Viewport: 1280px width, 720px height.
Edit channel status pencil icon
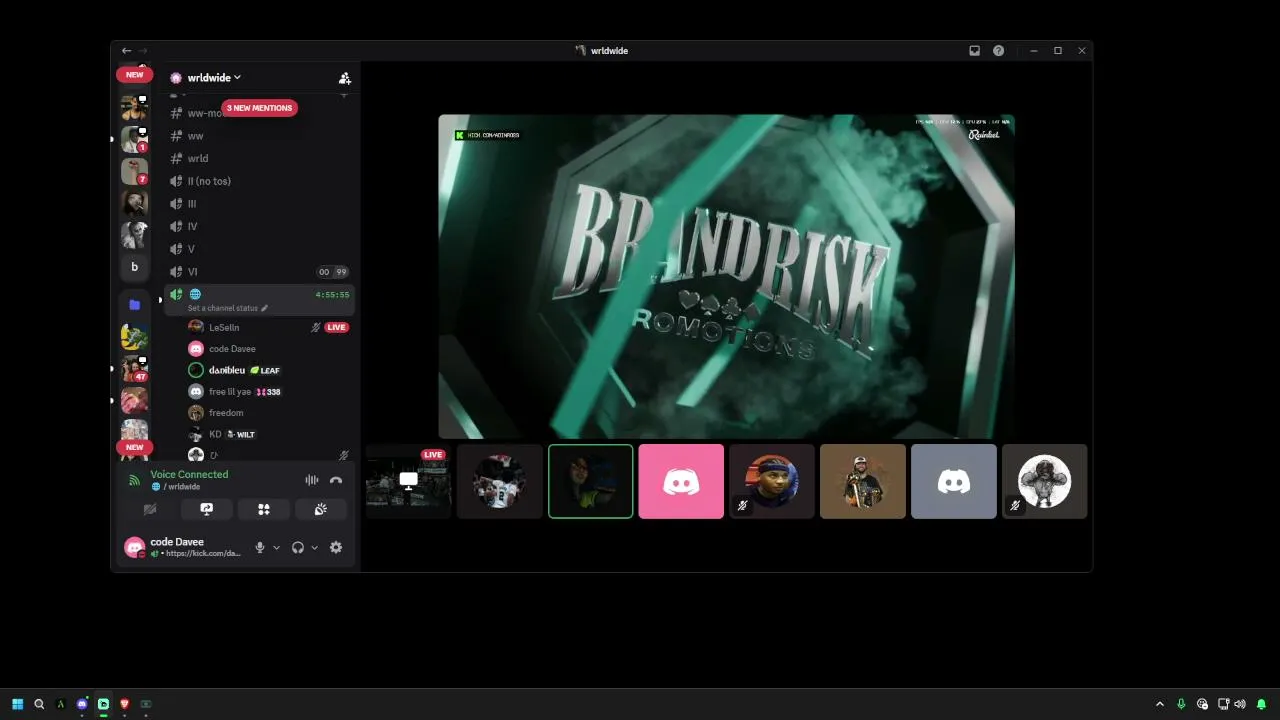click(264, 308)
